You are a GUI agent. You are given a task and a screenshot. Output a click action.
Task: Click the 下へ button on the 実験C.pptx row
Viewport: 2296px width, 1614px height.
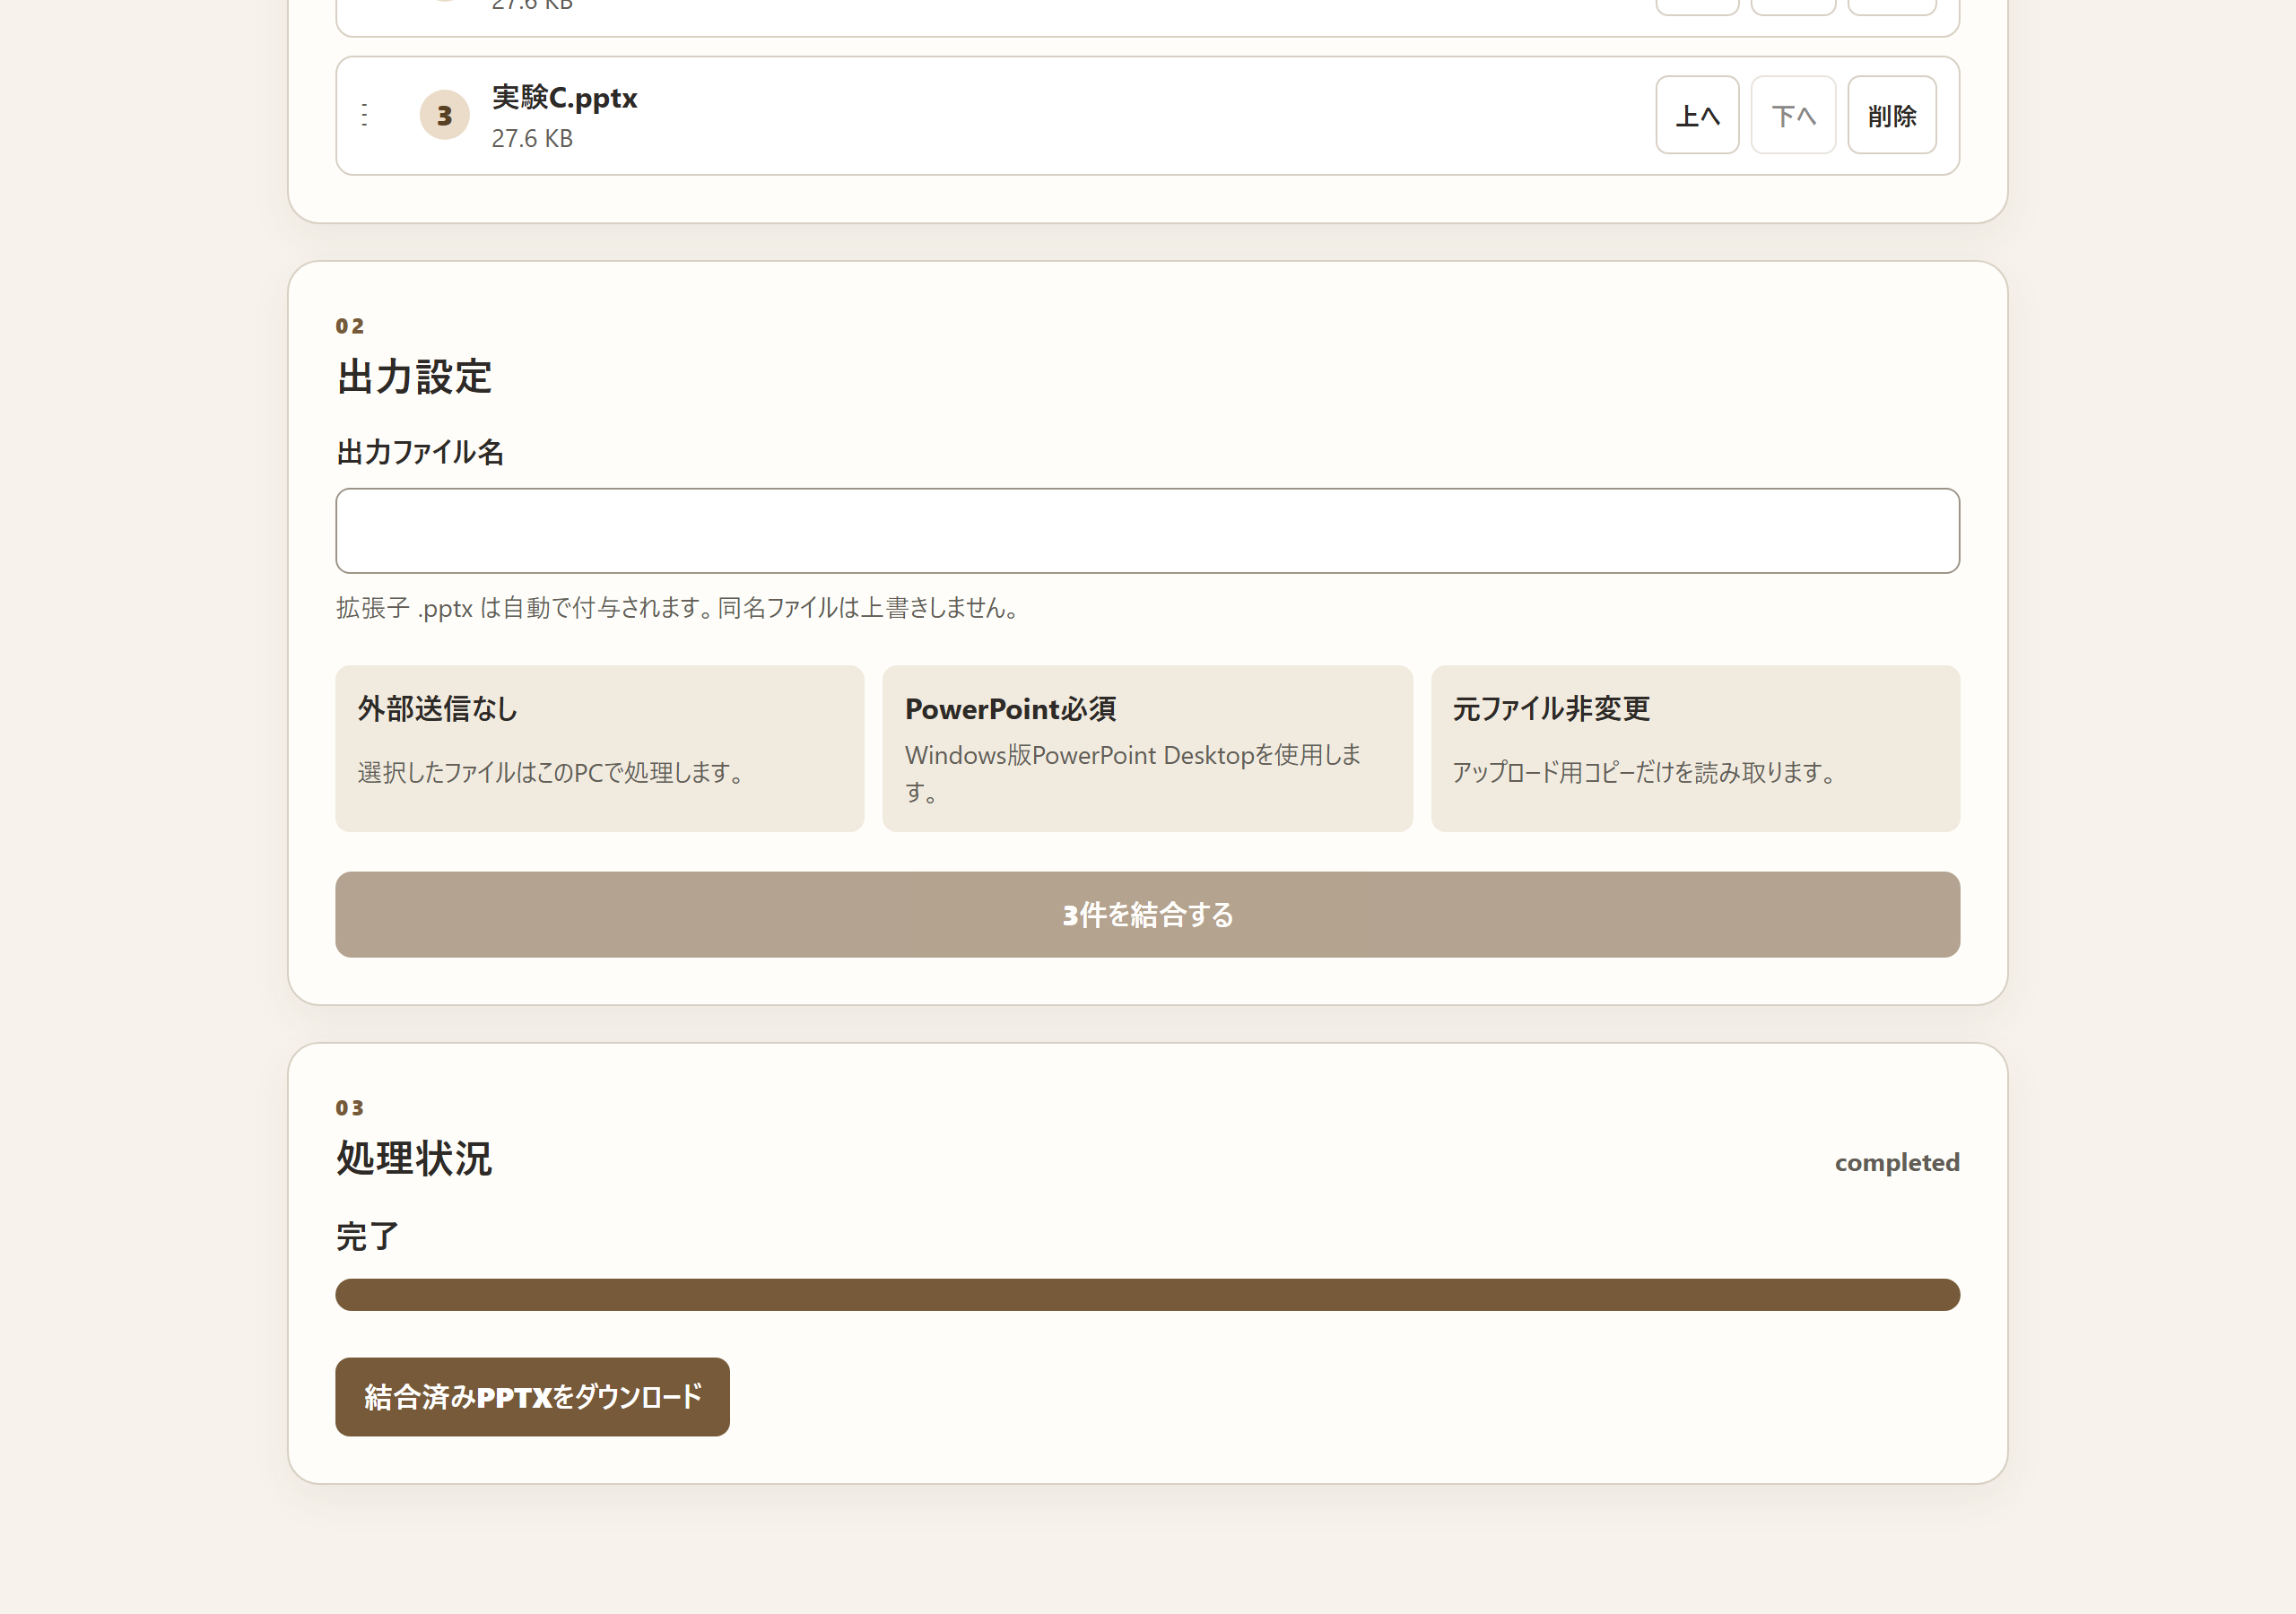pos(1793,115)
